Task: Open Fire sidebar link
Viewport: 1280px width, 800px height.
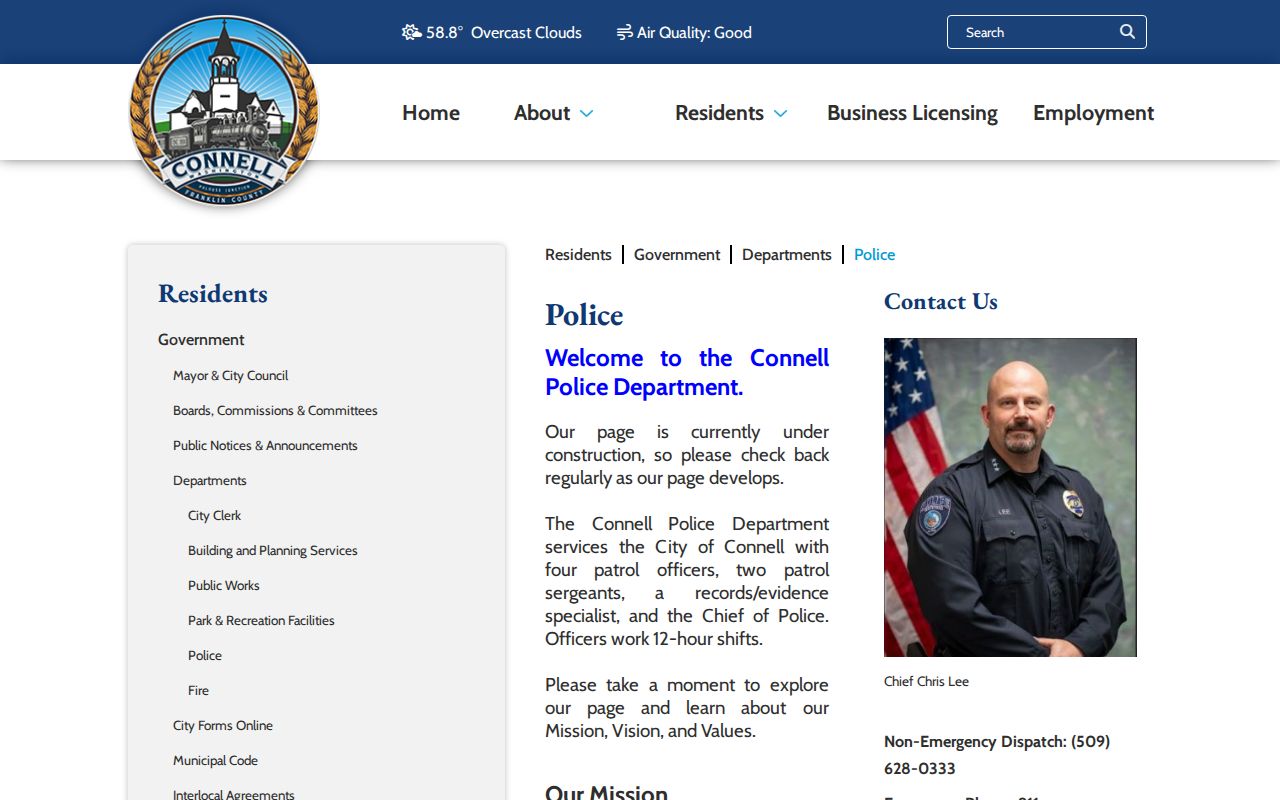Action: coord(198,691)
